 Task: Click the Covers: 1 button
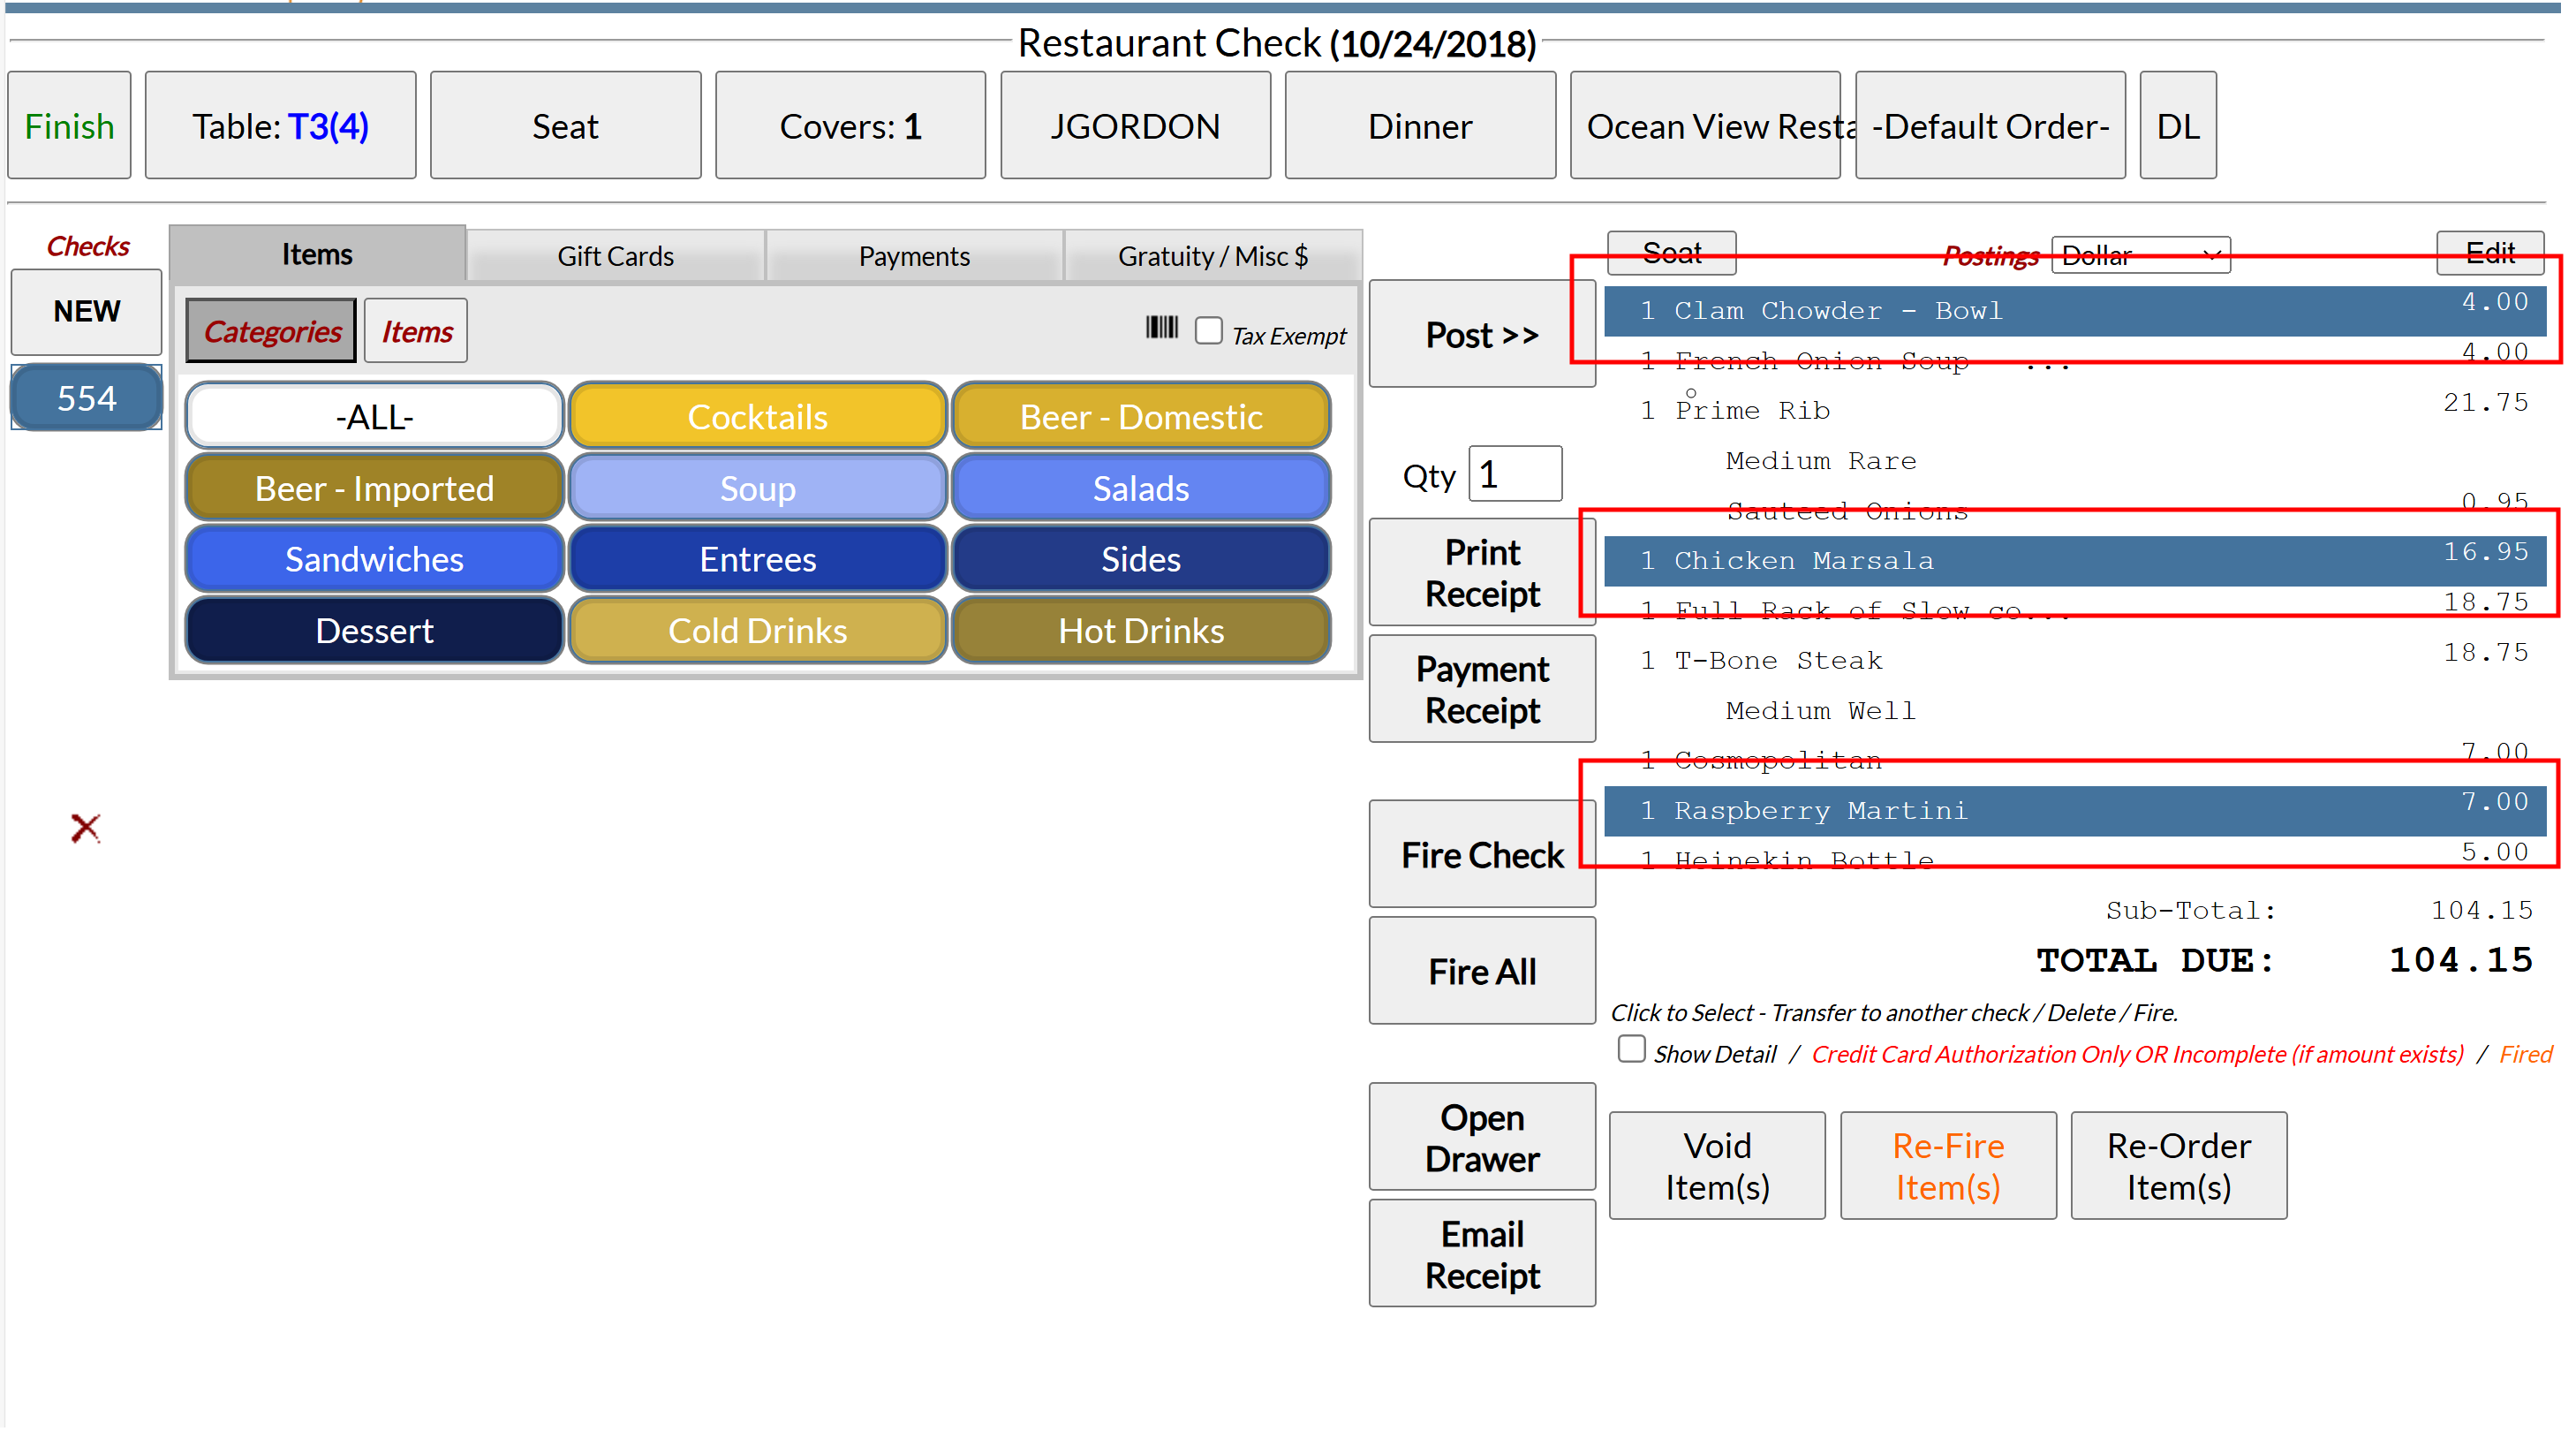[850, 125]
